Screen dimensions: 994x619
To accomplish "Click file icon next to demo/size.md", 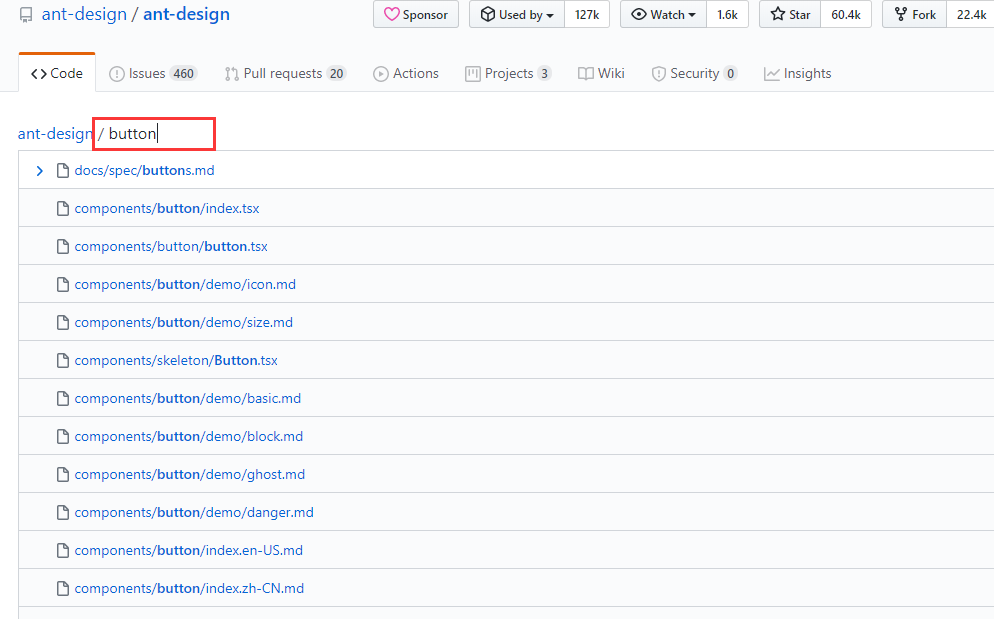I will click(x=63, y=323).
